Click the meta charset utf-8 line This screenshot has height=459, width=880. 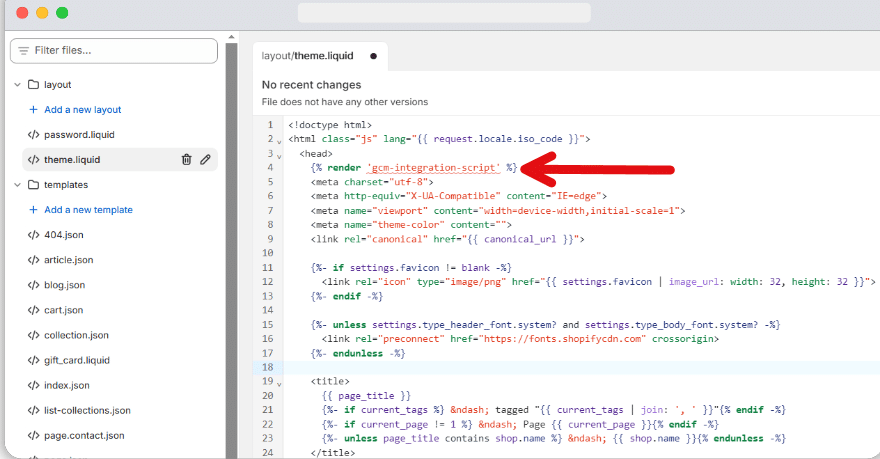click(x=372, y=182)
